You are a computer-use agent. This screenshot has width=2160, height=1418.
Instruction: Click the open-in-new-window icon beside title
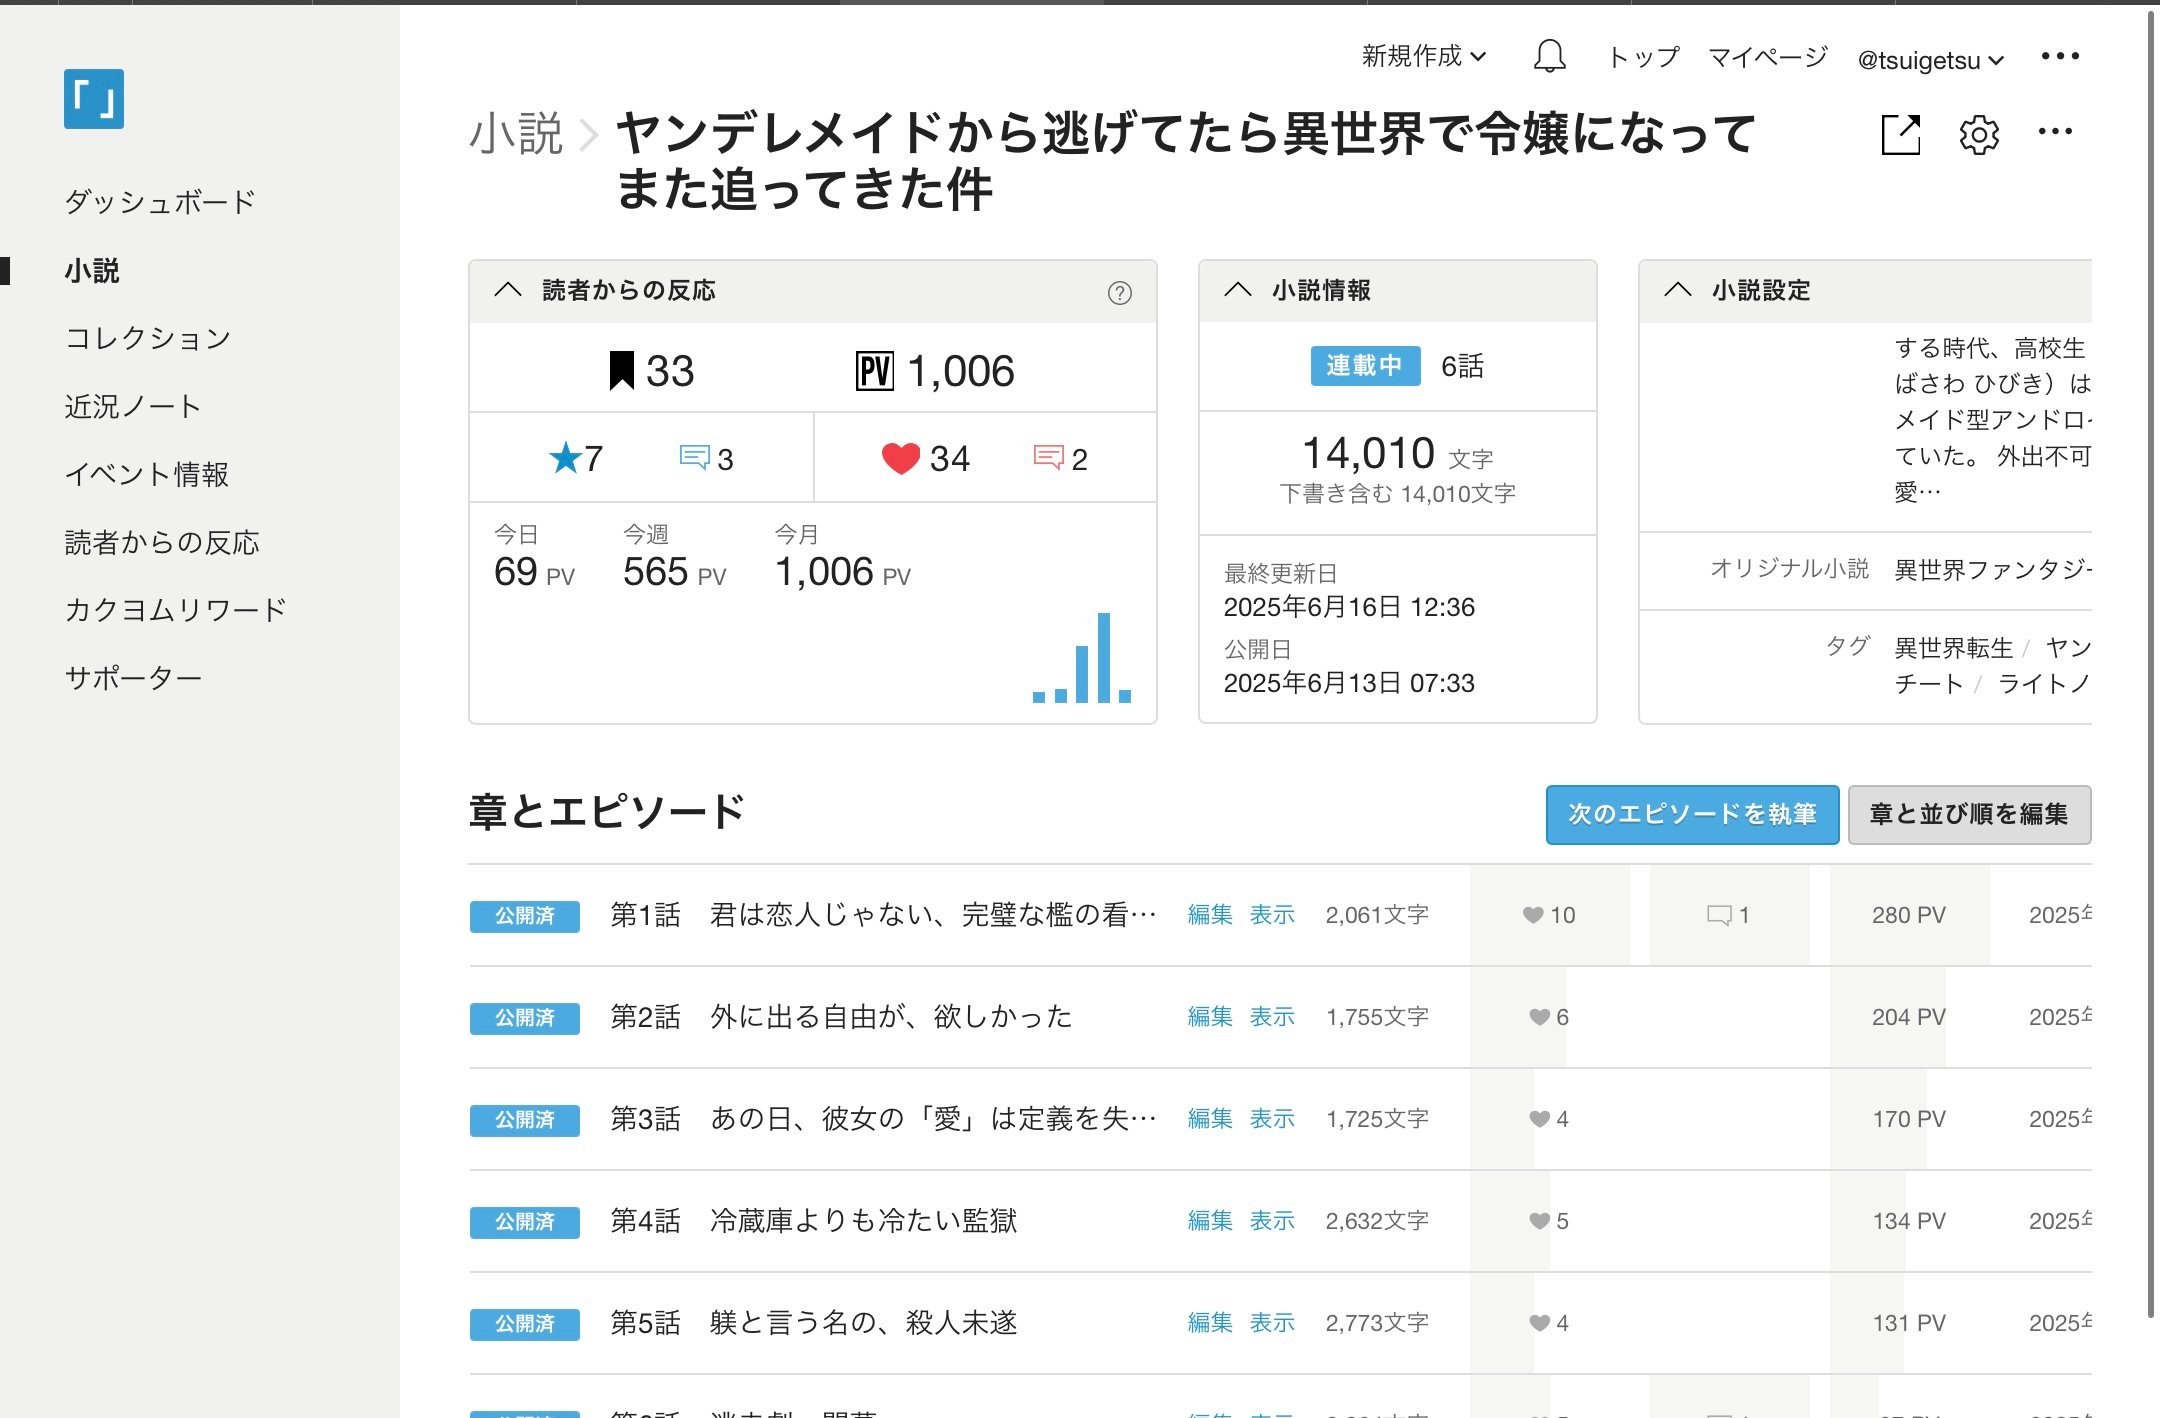click(1900, 135)
